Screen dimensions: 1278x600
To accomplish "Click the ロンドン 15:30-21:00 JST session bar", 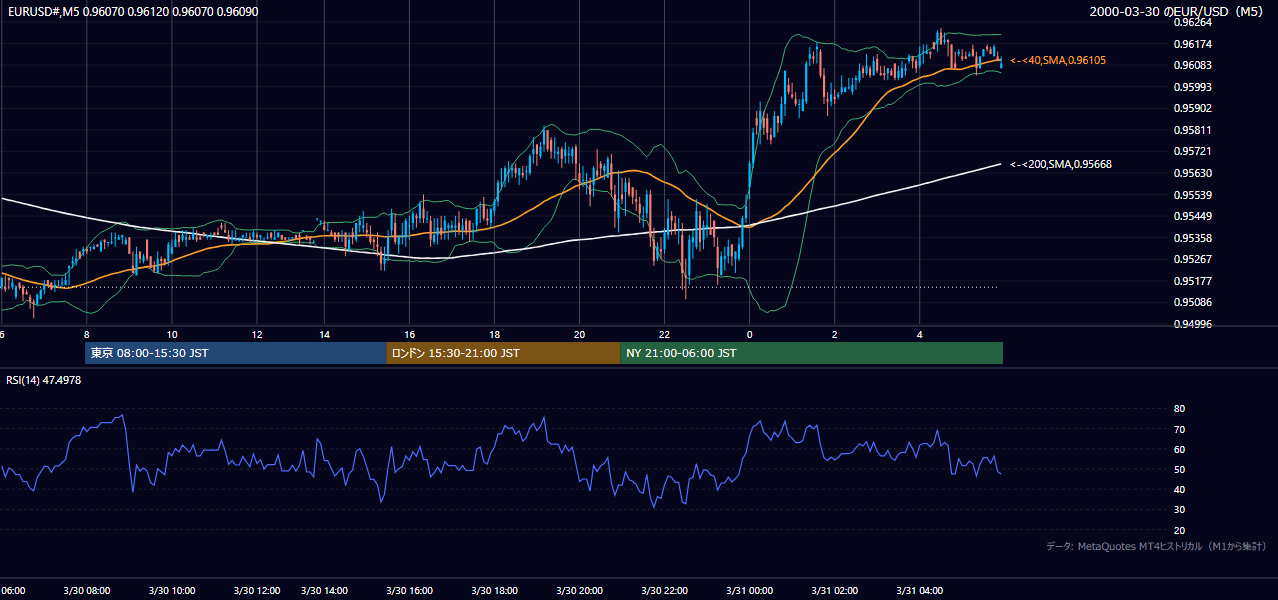I will (x=503, y=353).
